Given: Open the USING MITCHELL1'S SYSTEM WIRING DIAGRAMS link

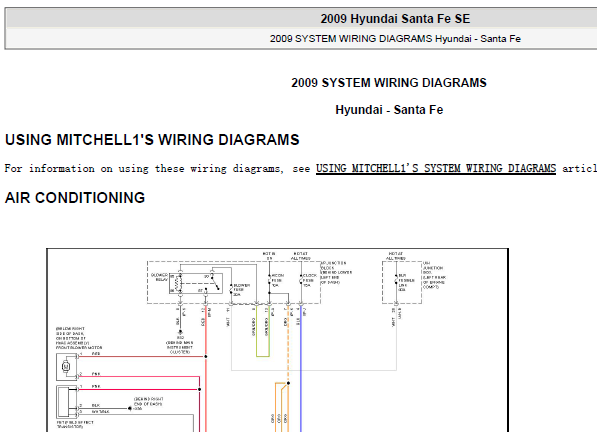Looking at the screenshot, I should click(436, 169).
